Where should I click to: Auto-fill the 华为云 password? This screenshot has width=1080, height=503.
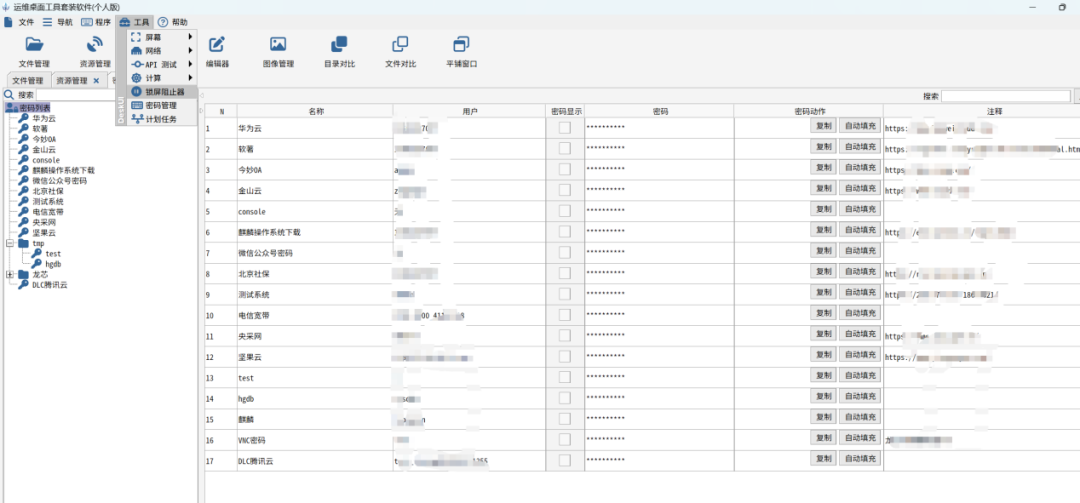tap(860, 127)
